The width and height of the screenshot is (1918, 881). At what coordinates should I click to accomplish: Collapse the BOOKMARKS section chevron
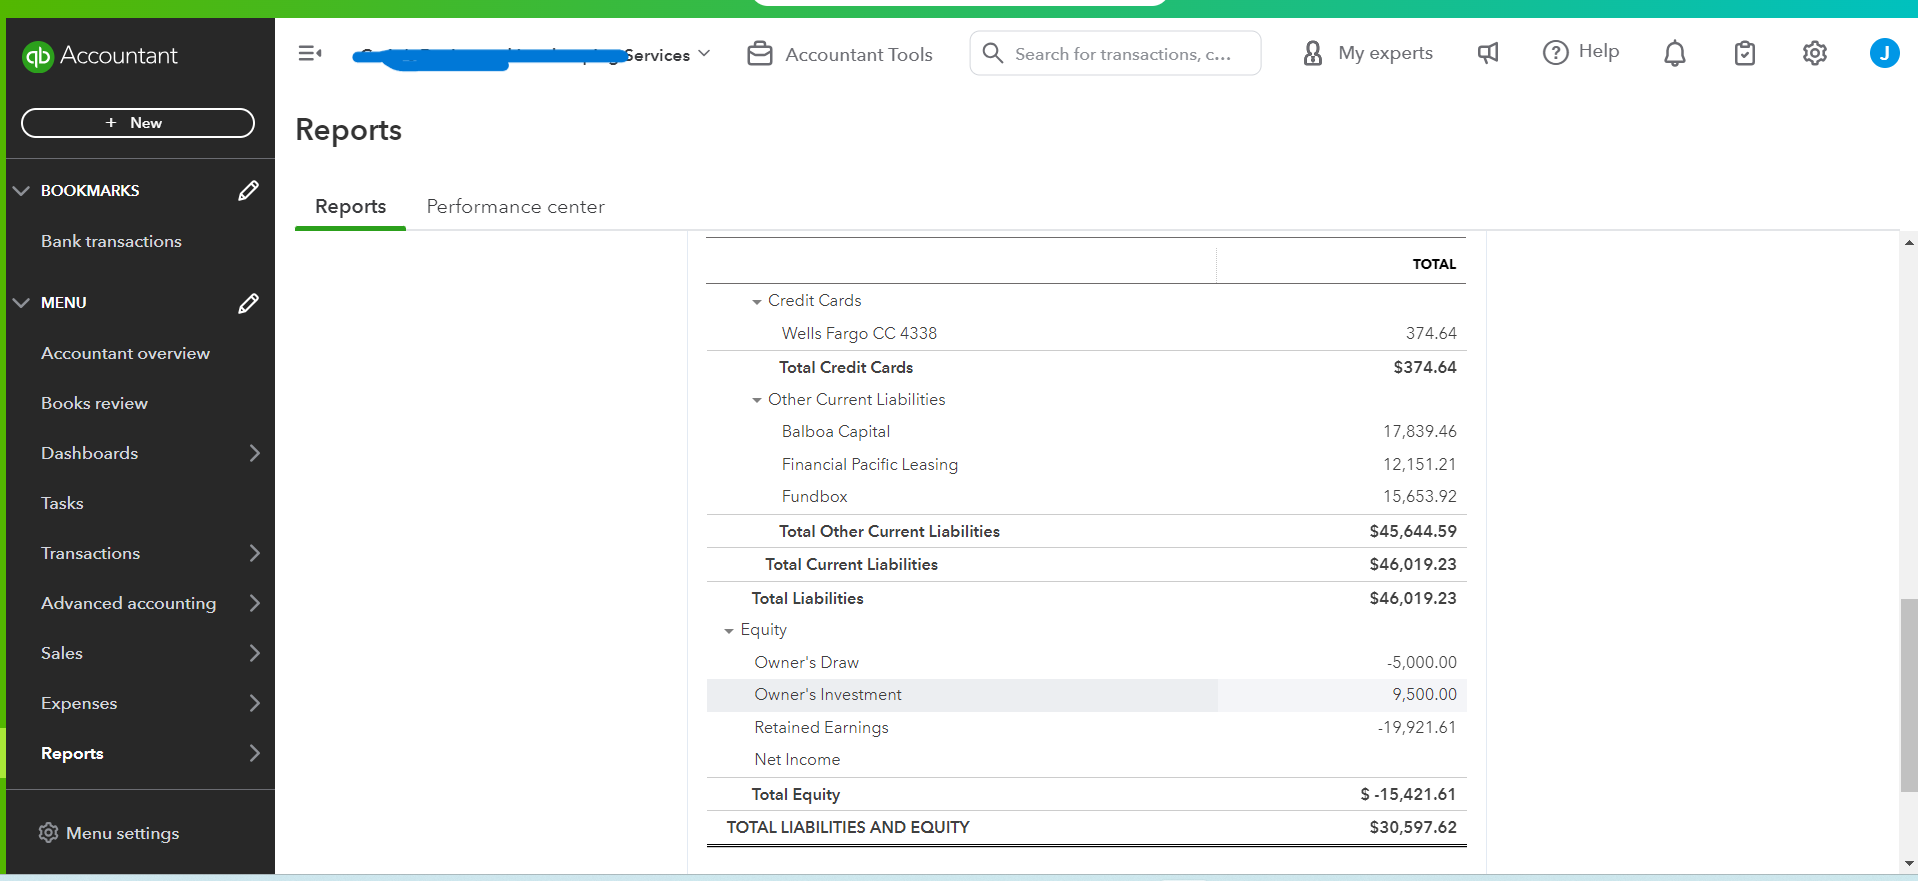tap(21, 190)
